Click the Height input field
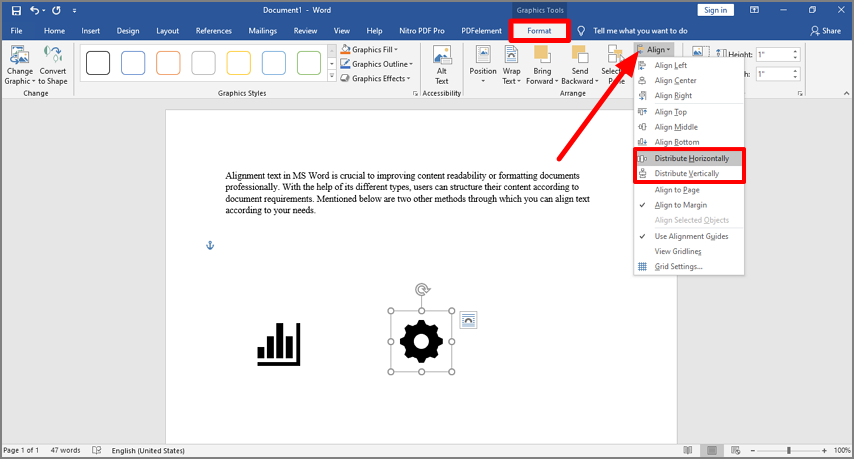Viewport: 854px width, 459px height. tap(774, 54)
